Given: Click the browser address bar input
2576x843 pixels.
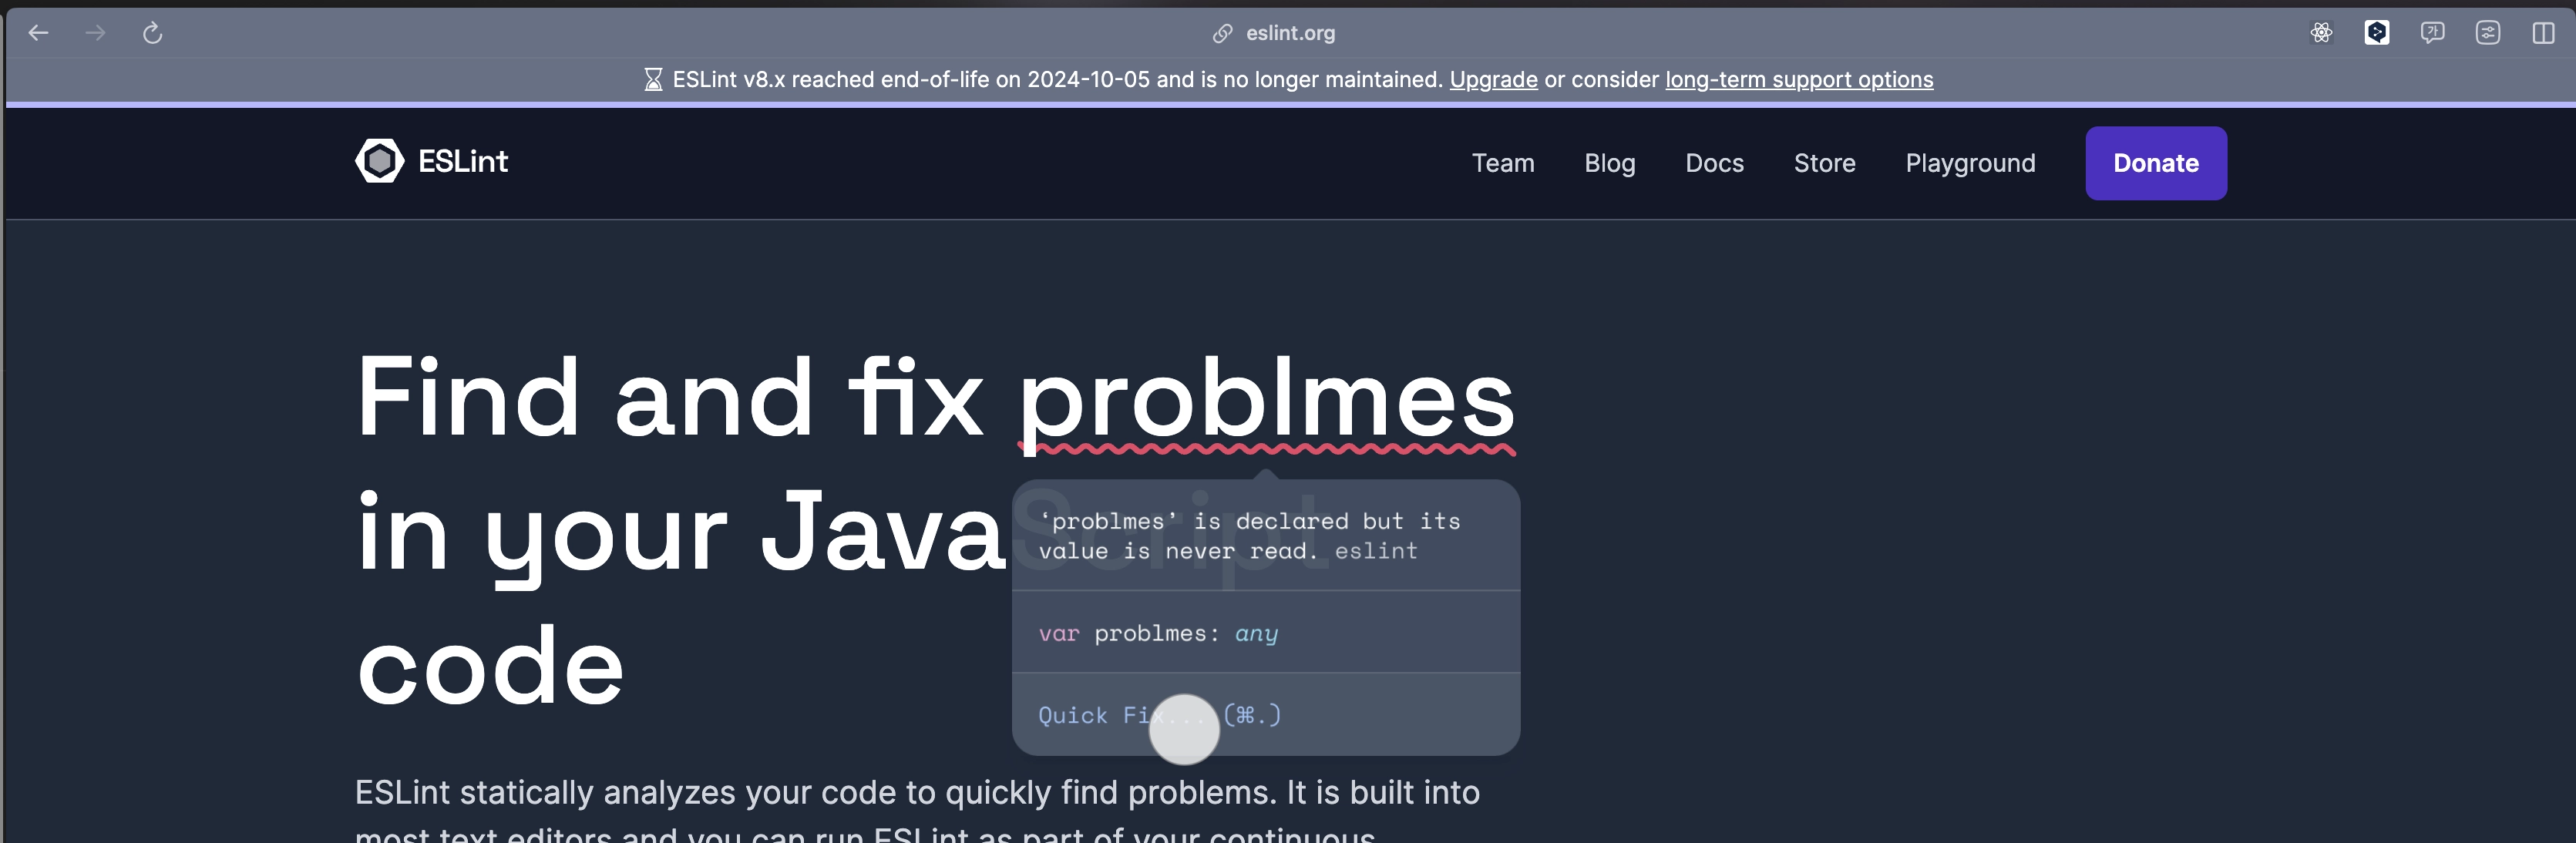Looking at the screenshot, I should [x=1288, y=32].
